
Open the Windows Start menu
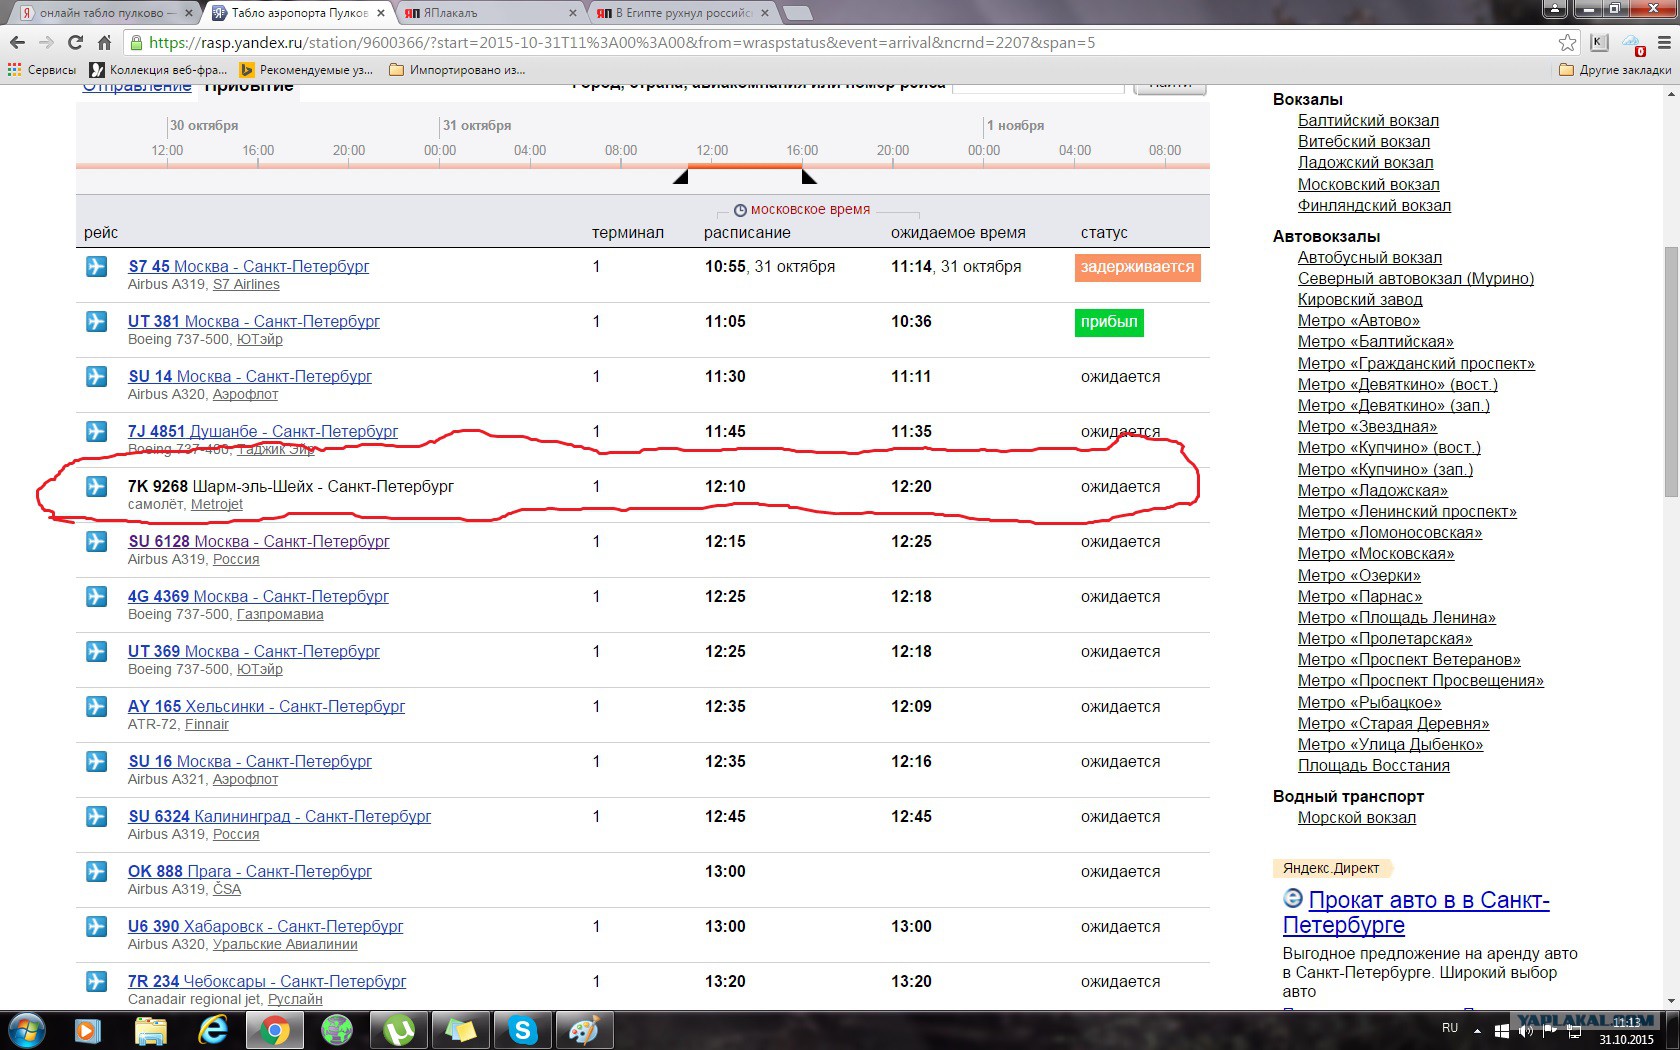26,1030
